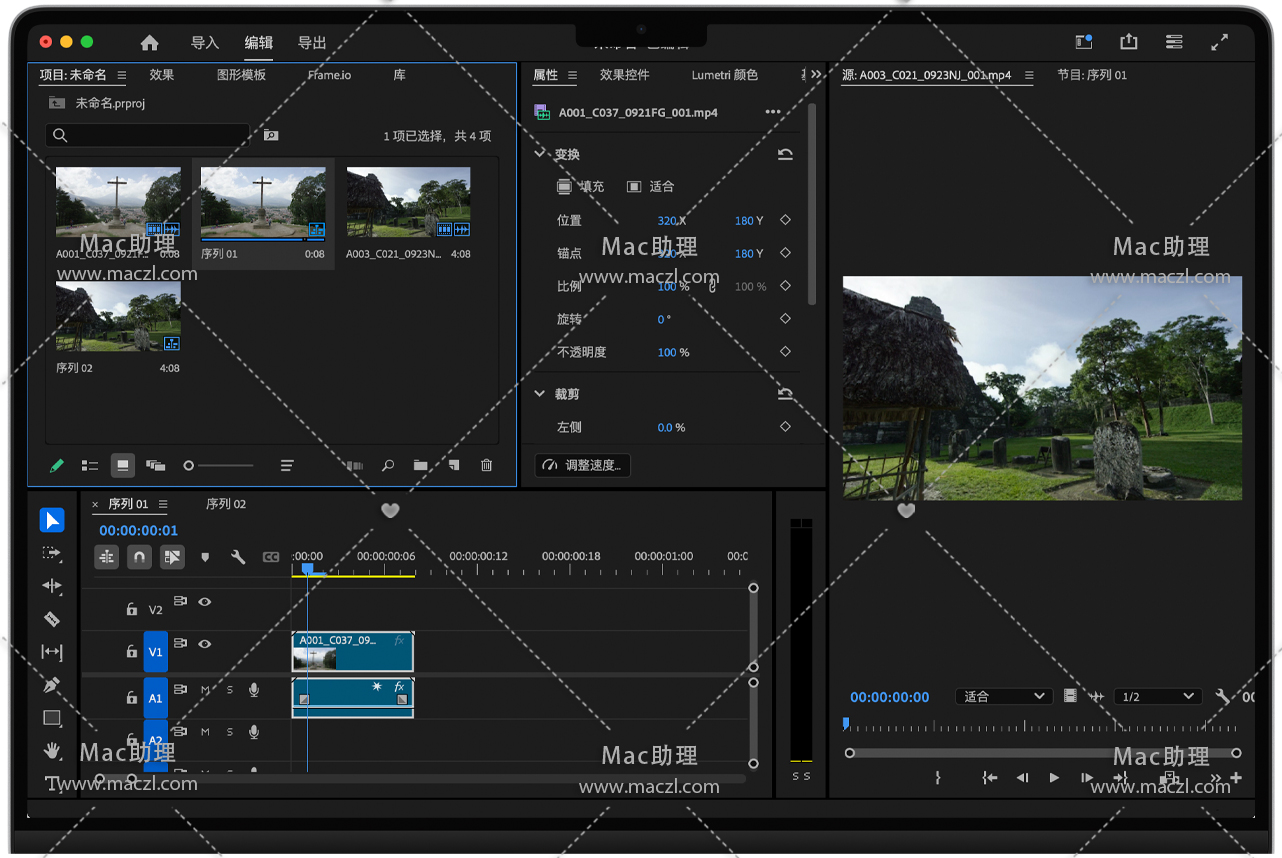Switch to the 导出 tab
The image size is (1282, 858).
click(312, 43)
